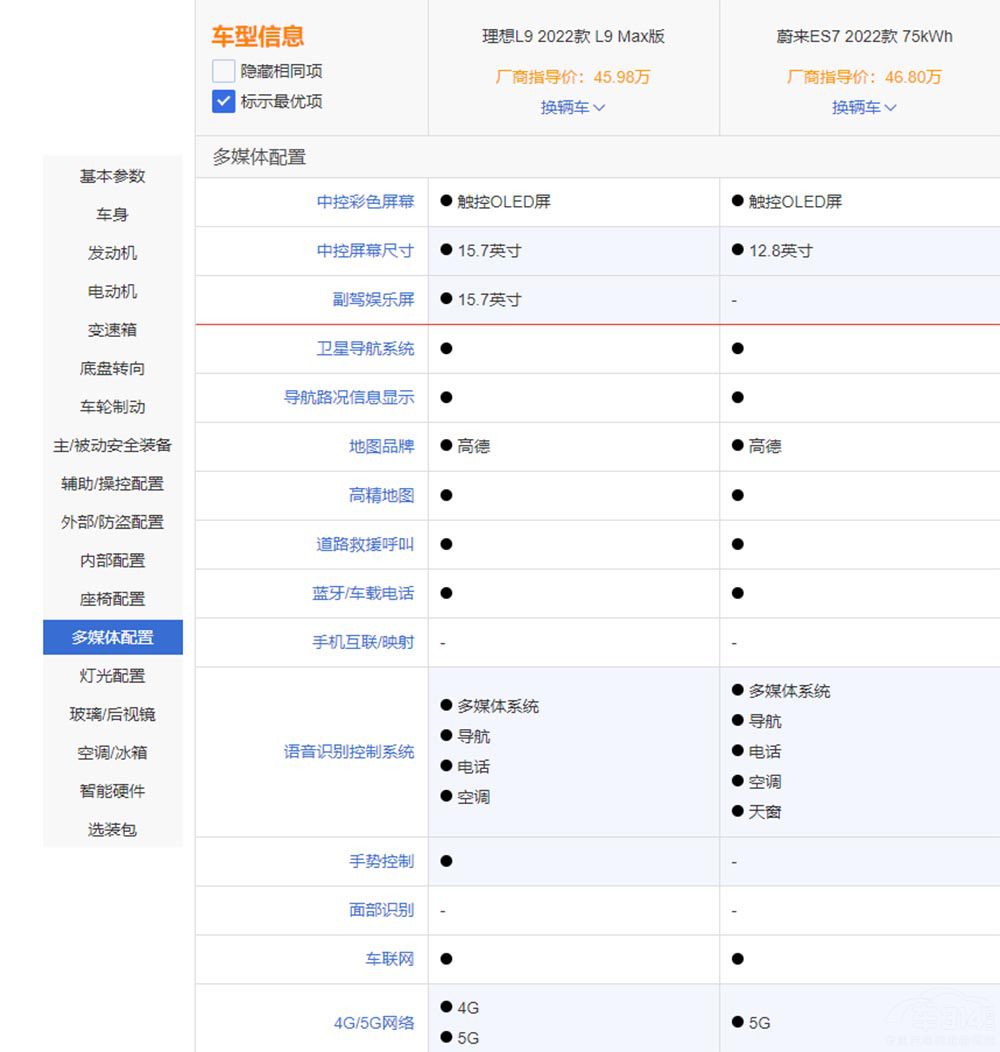Jump to 灯光配置 in sidebar
The width and height of the screenshot is (1000, 1052).
113,676
